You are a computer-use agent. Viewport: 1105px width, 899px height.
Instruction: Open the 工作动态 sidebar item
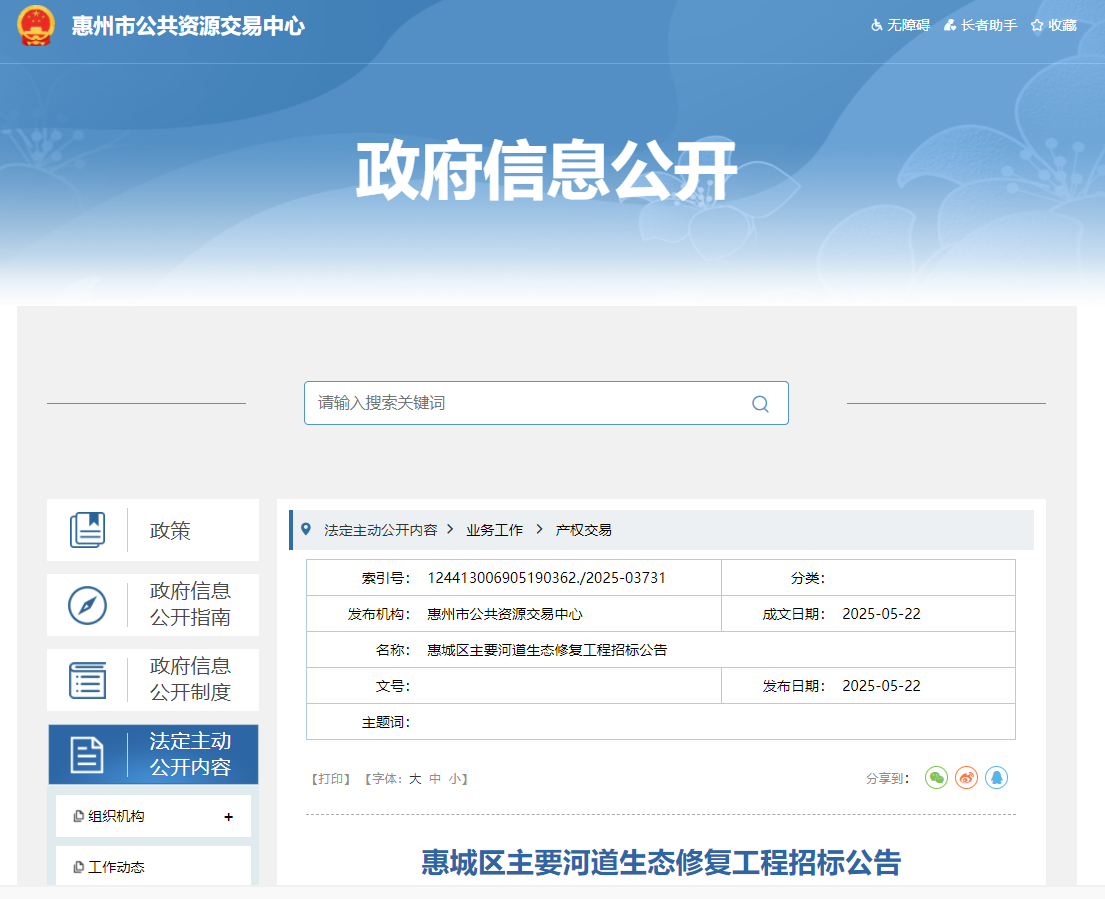coord(116,867)
